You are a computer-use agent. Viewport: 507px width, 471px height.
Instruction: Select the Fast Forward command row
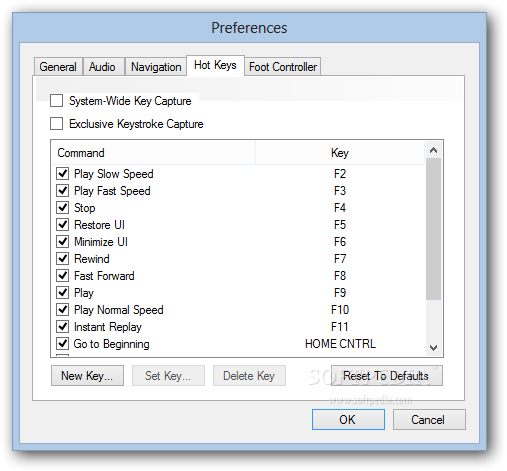239,276
